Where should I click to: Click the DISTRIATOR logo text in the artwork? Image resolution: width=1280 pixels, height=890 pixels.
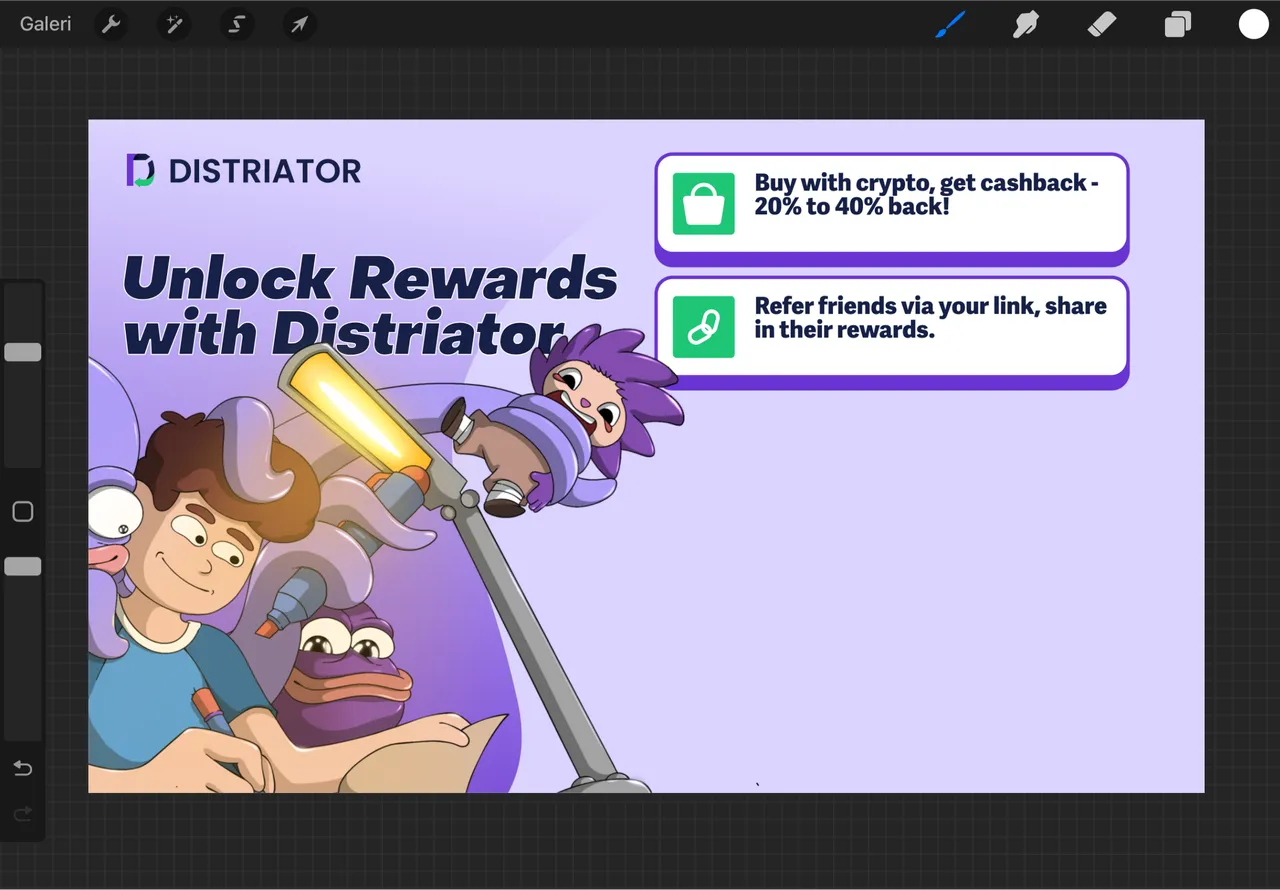click(x=265, y=171)
